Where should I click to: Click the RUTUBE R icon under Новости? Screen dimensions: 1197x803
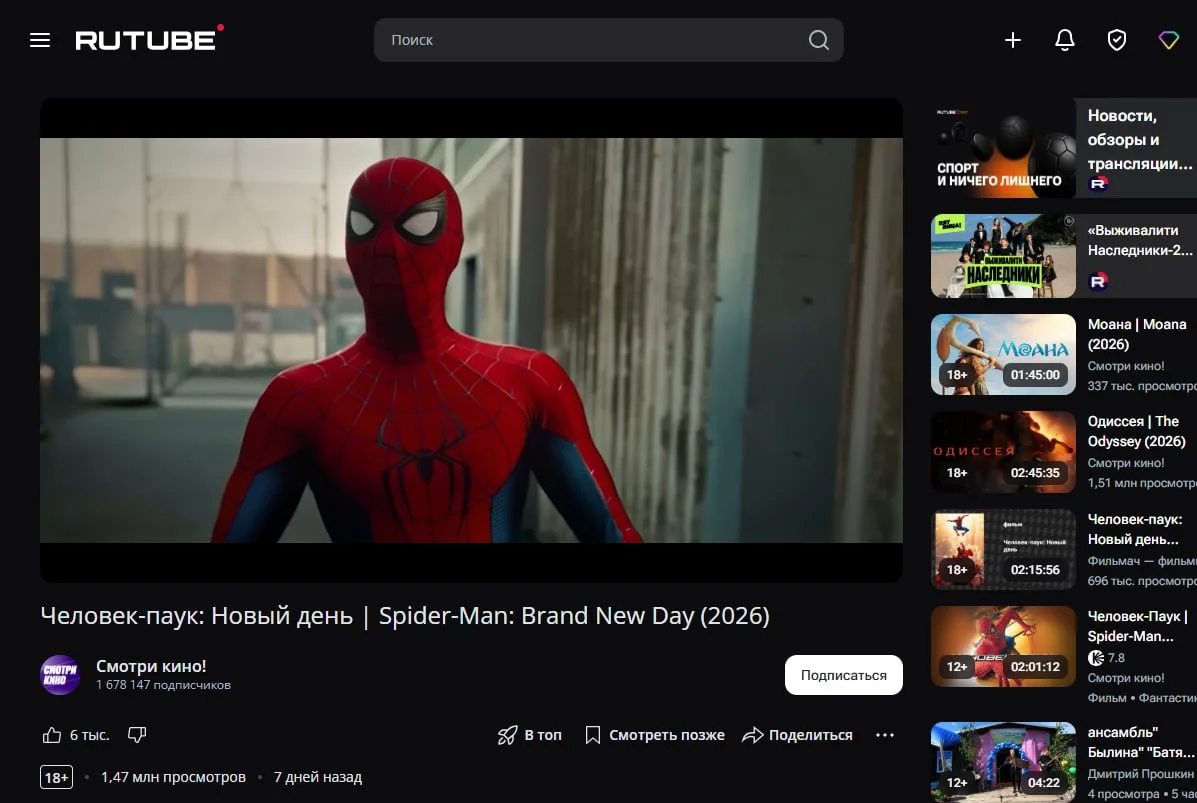1098,183
